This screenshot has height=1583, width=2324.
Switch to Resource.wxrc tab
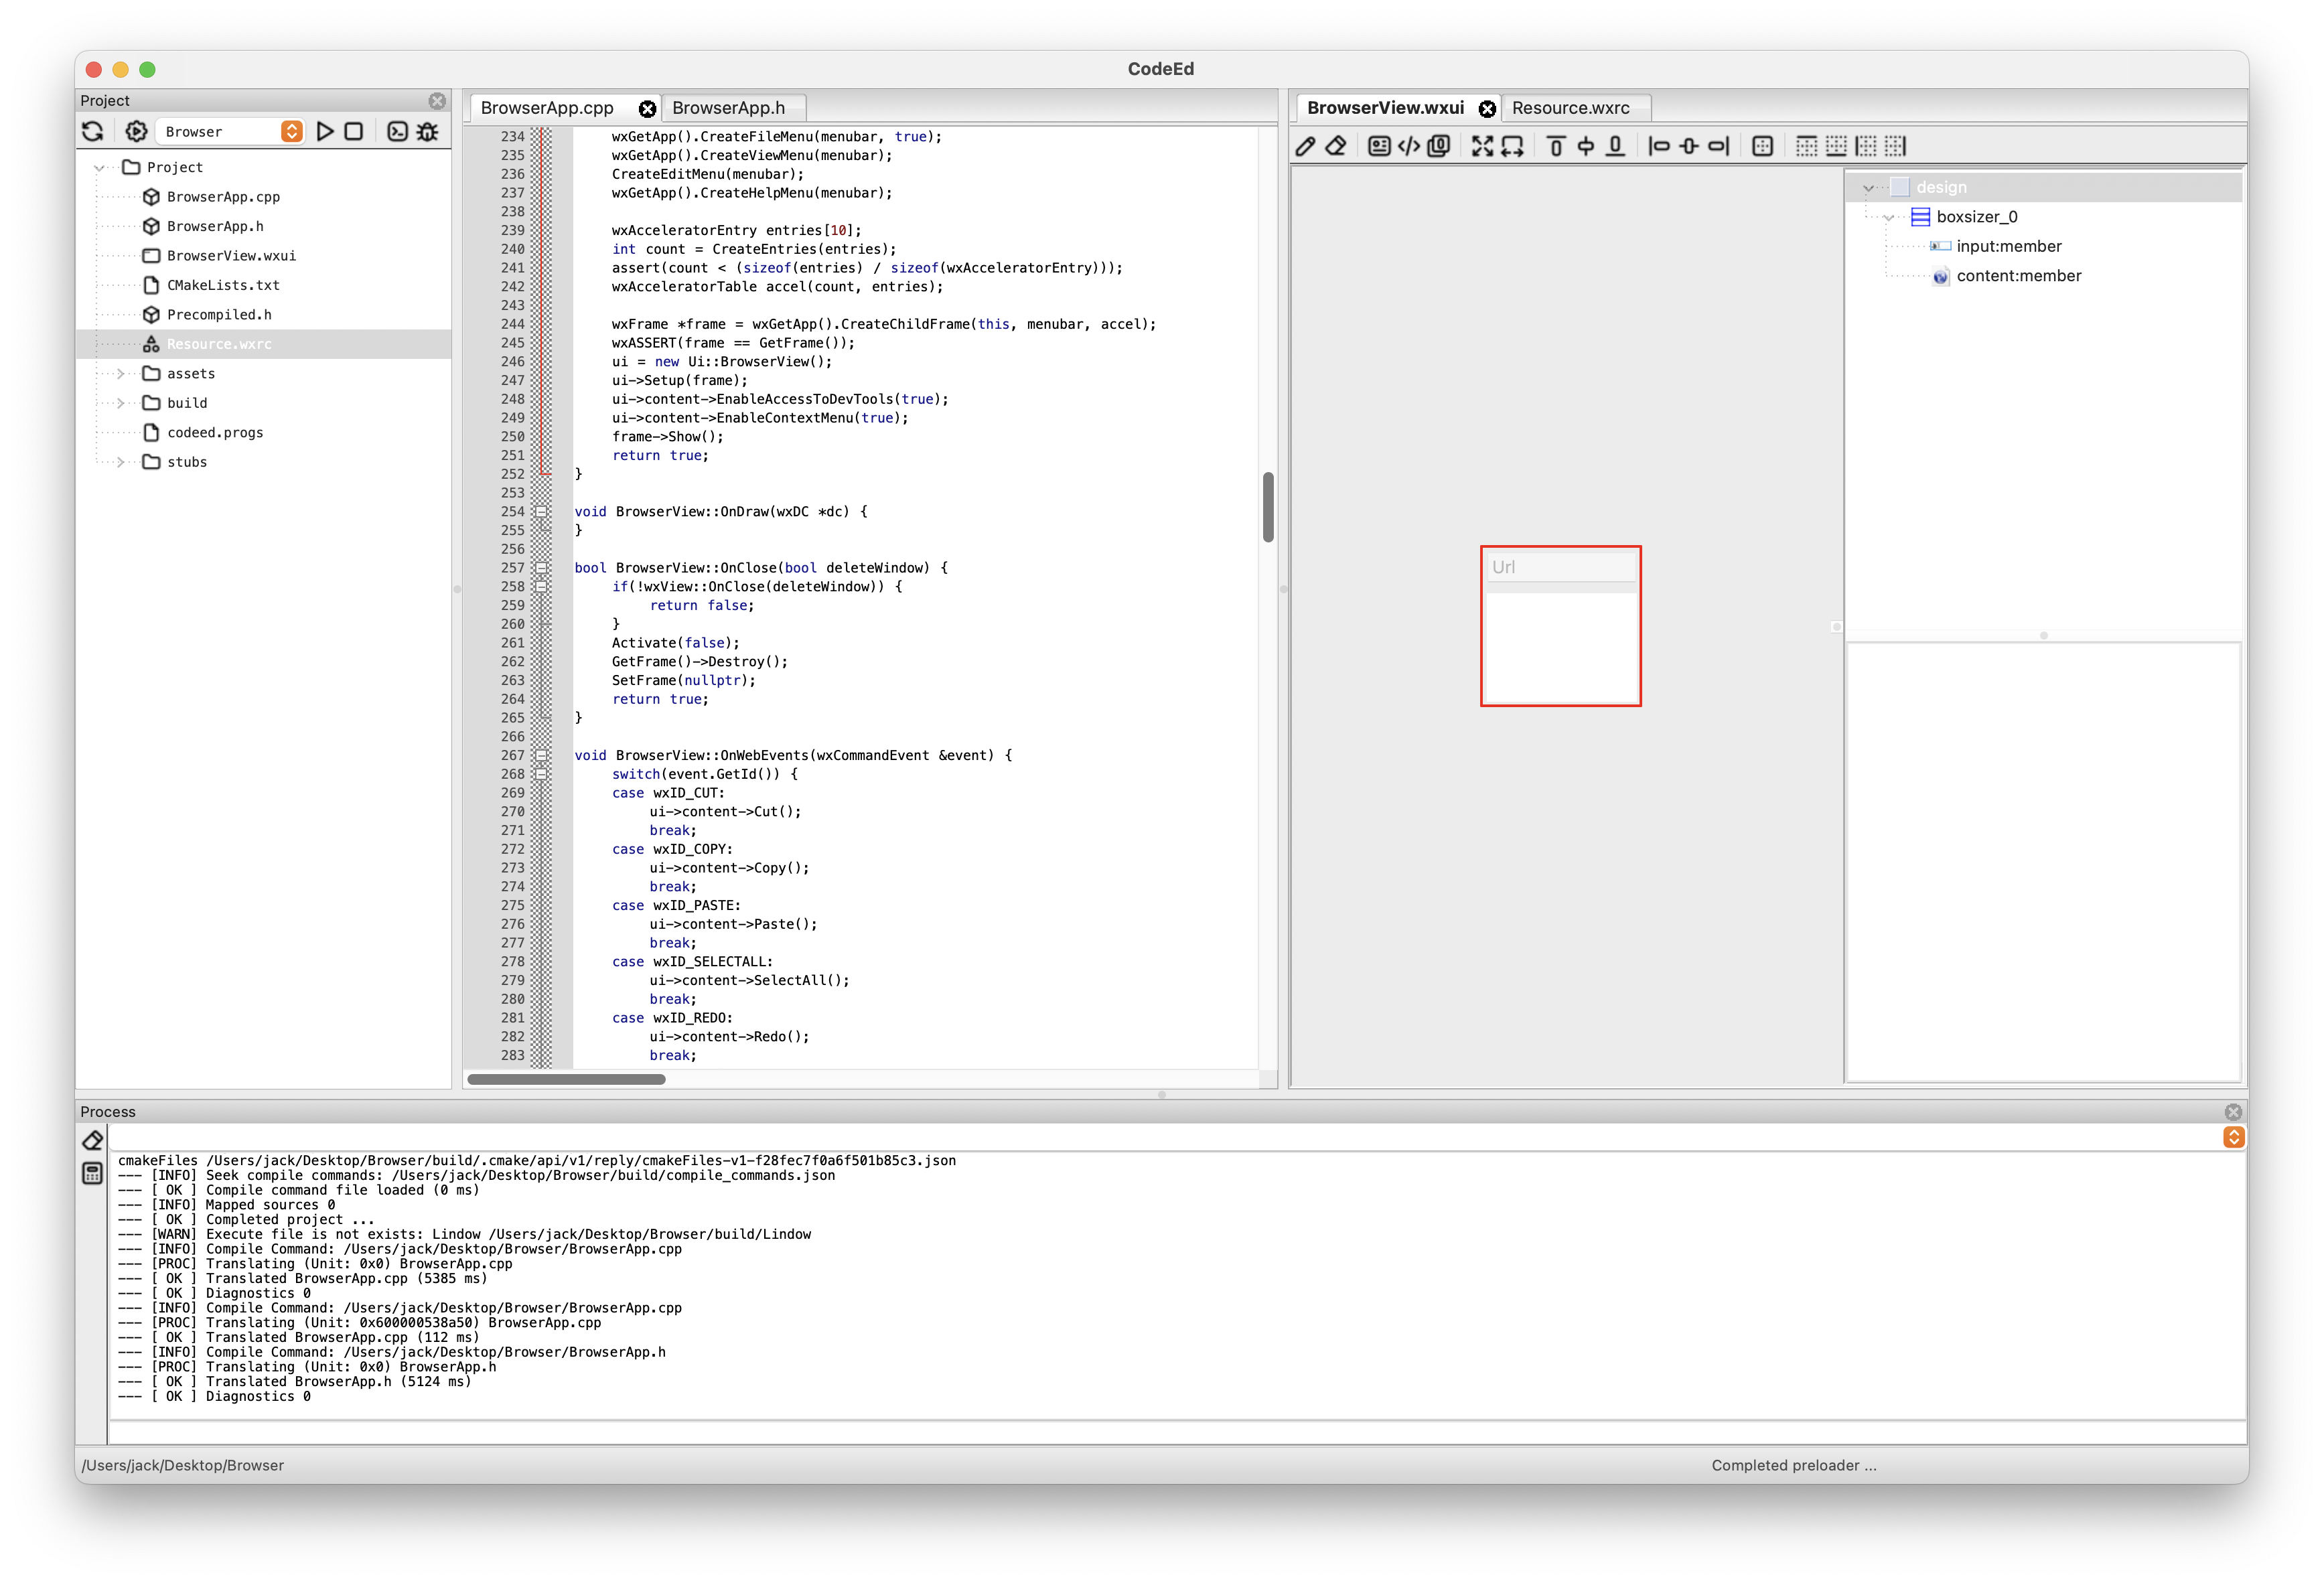click(1571, 108)
